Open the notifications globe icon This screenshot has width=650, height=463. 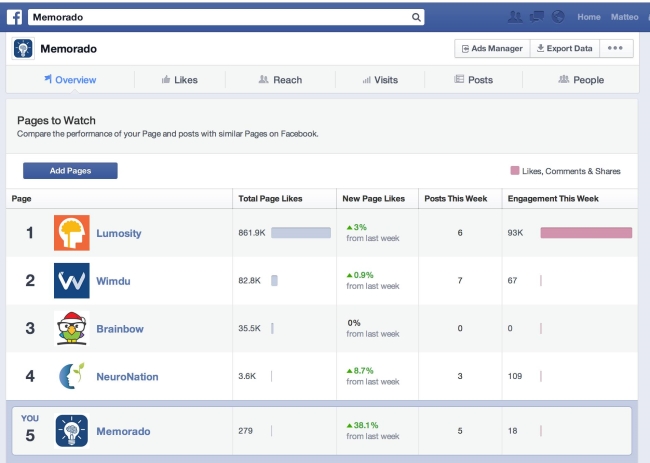(x=558, y=17)
